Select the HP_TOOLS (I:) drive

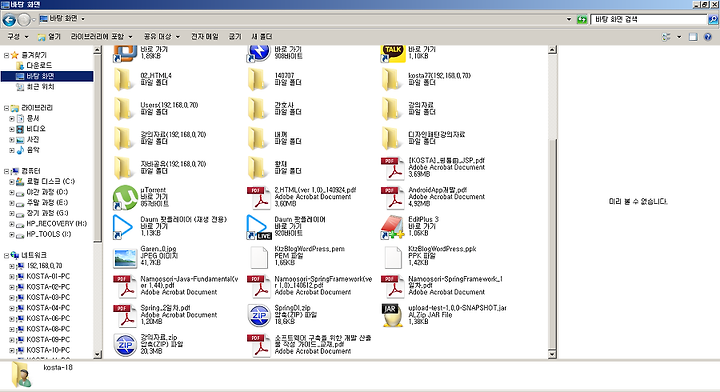pyautogui.click(x=49, y=235)
